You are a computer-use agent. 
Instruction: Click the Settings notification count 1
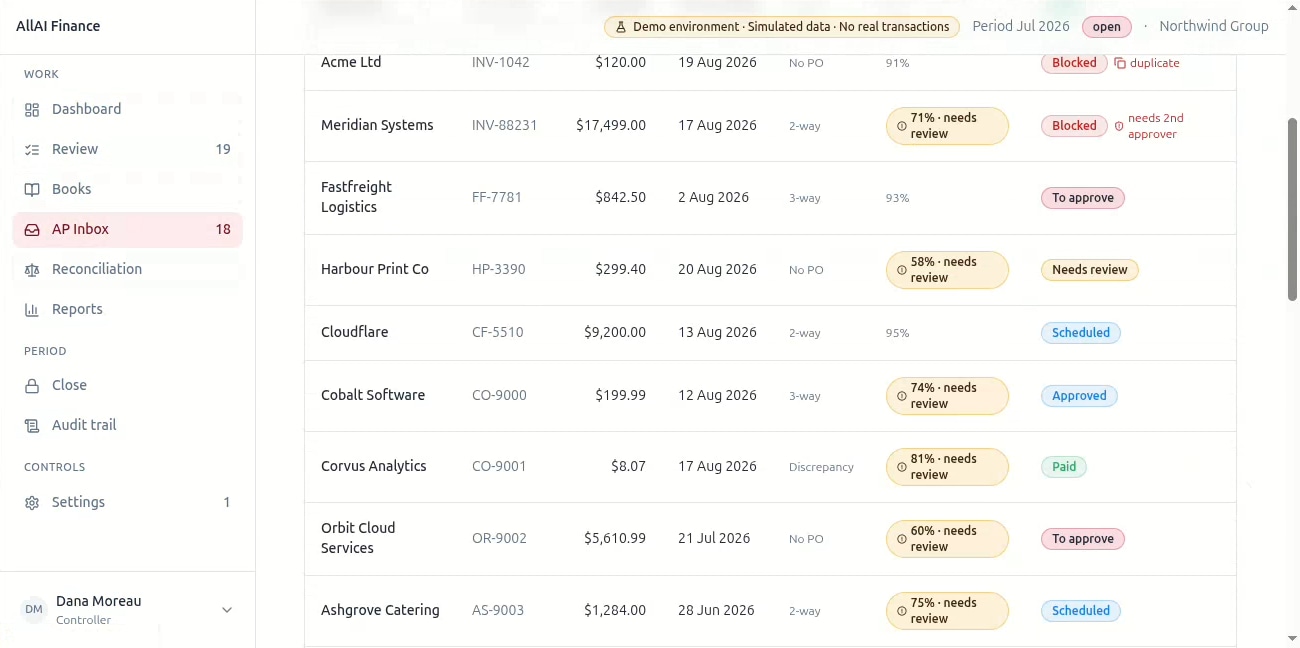tap(227, 502)
